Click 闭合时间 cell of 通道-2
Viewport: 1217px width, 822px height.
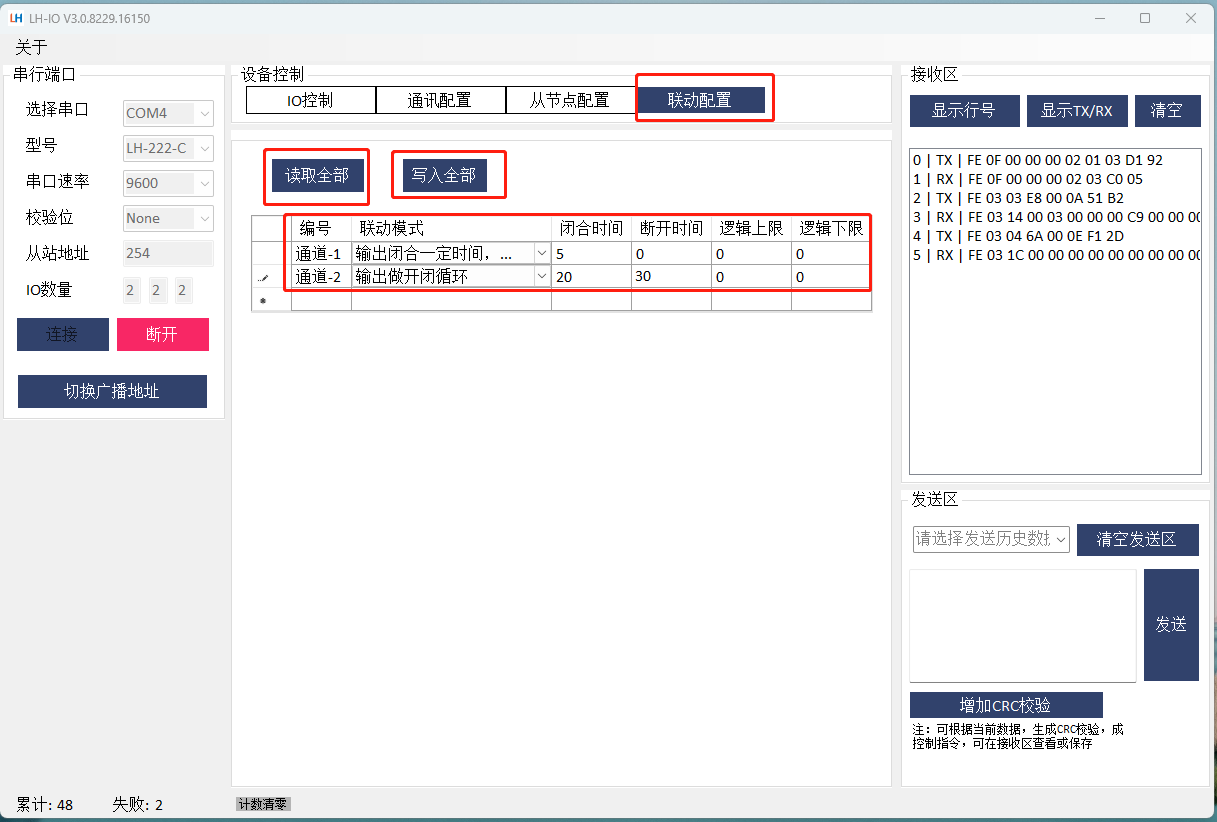coord(590,277)
